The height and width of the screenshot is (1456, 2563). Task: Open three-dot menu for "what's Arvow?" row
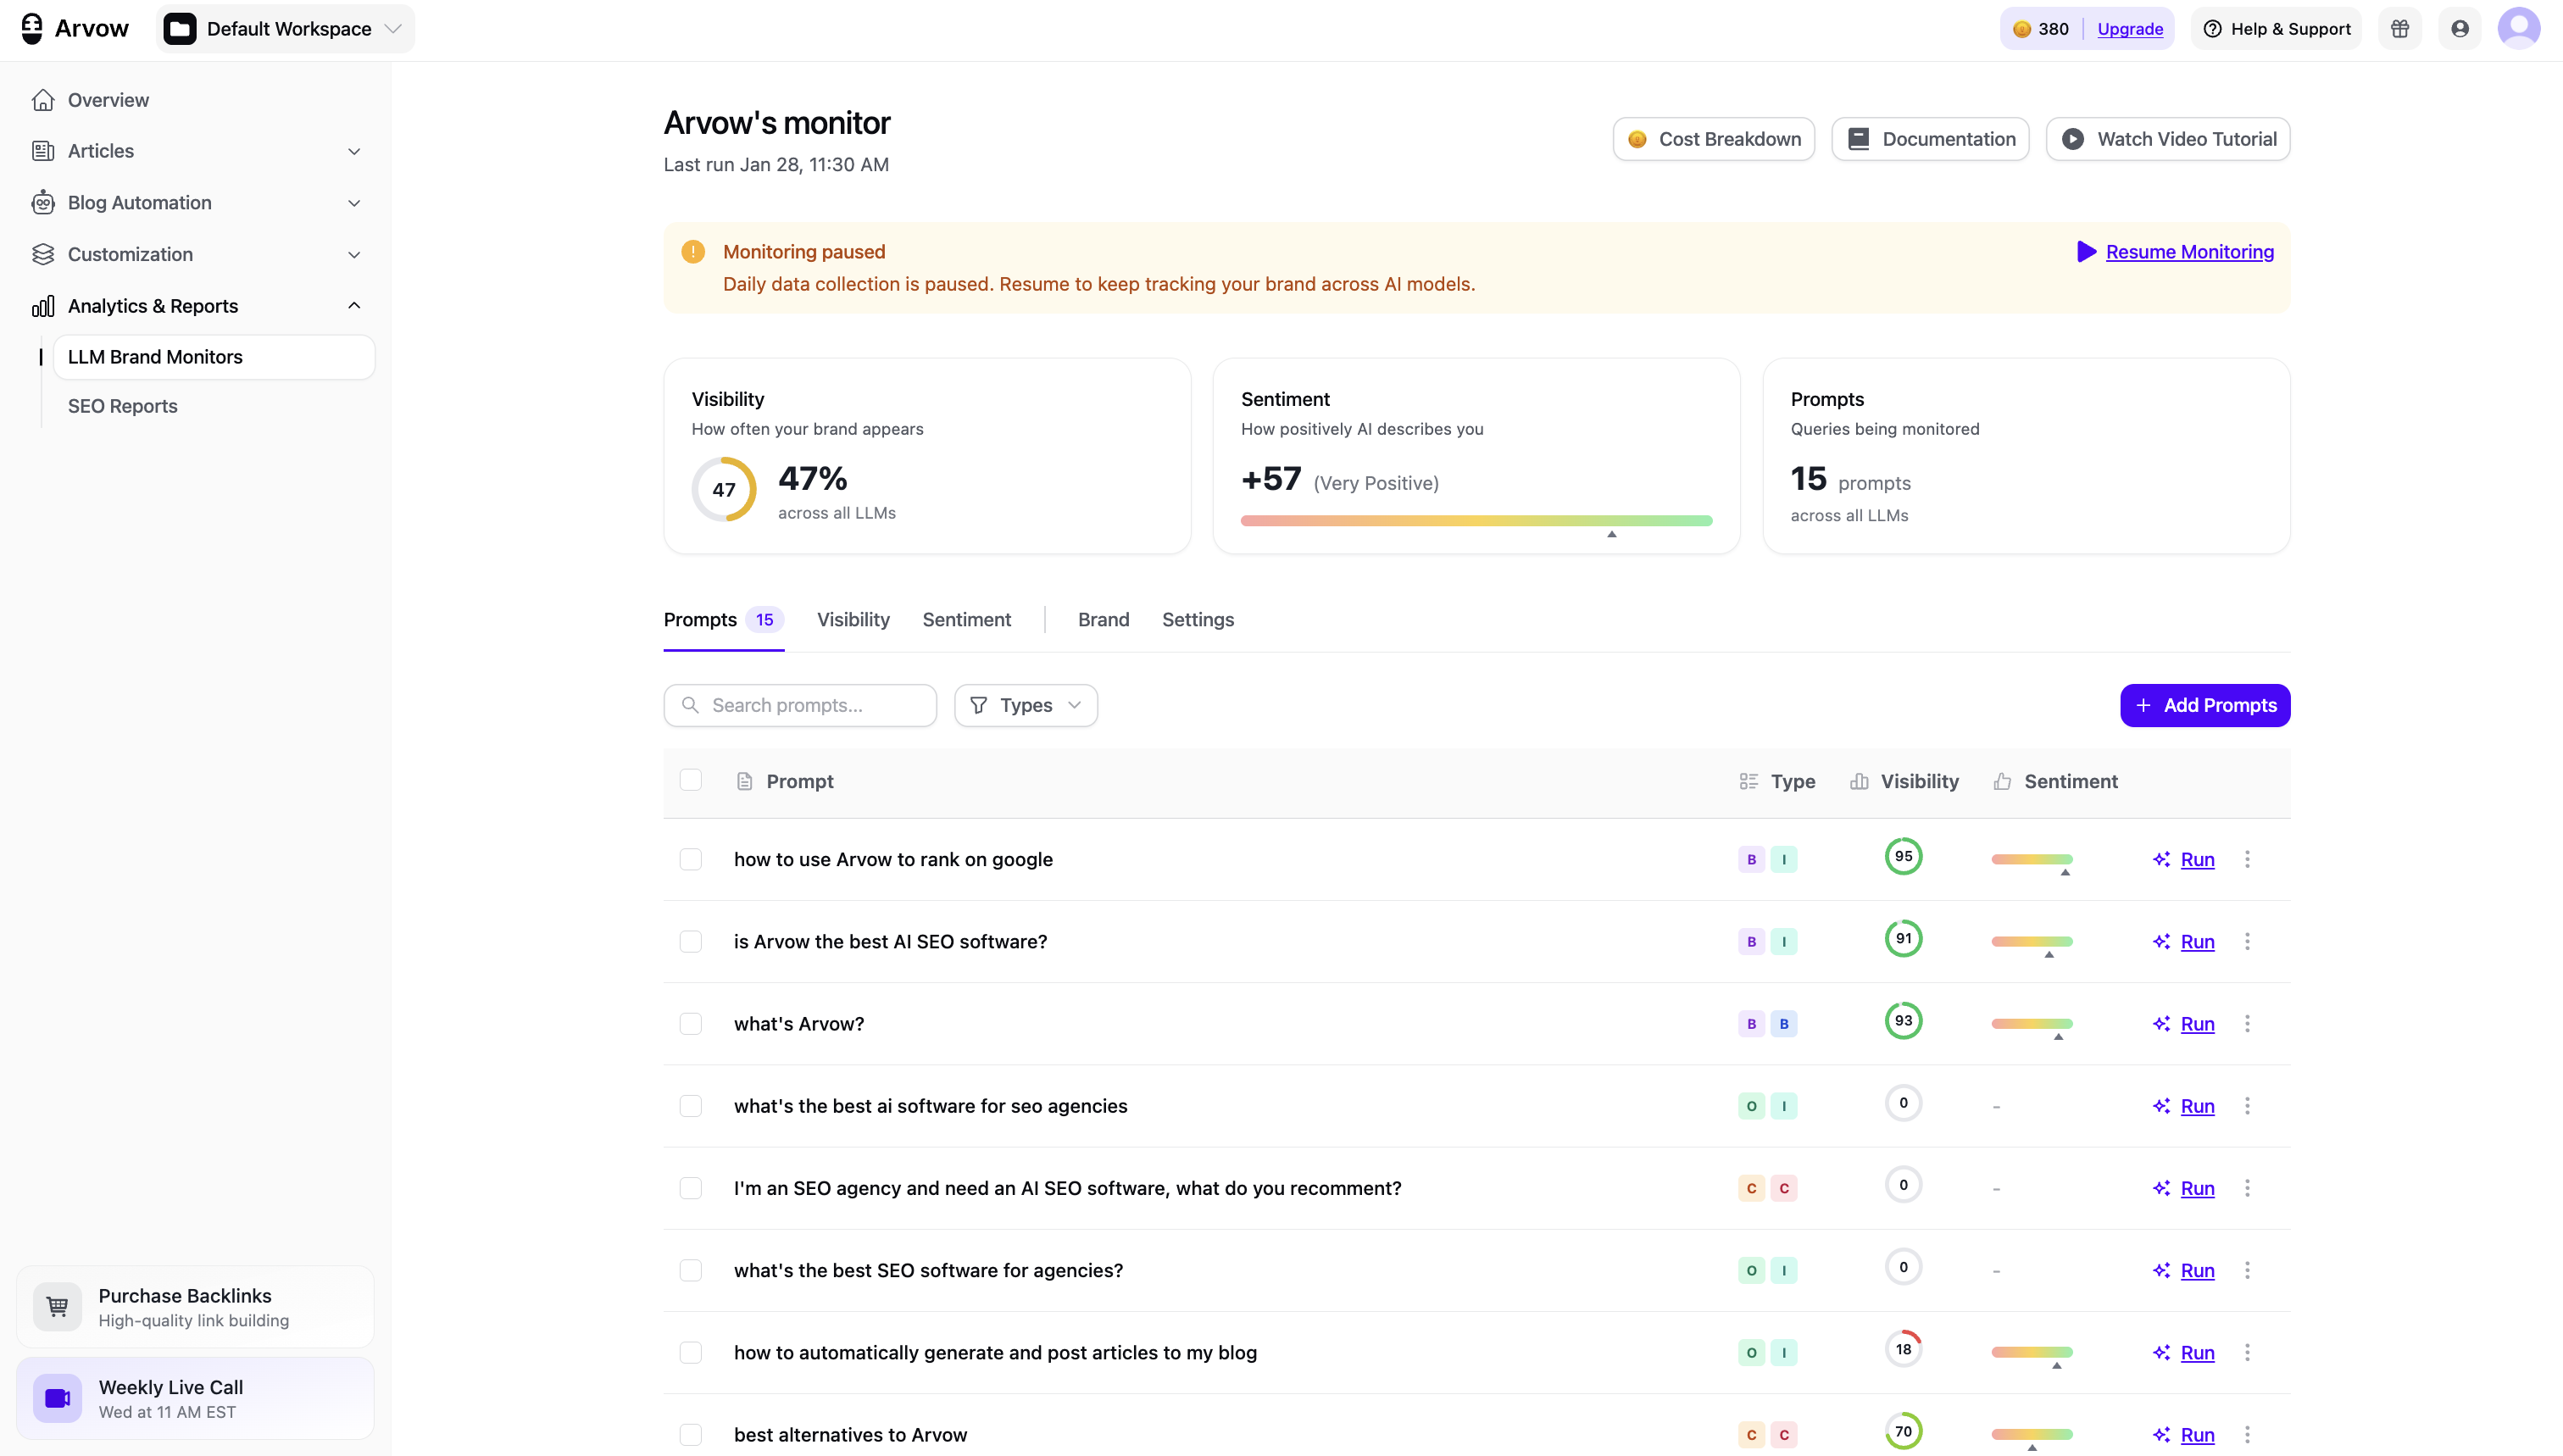click(2247, 1023)
